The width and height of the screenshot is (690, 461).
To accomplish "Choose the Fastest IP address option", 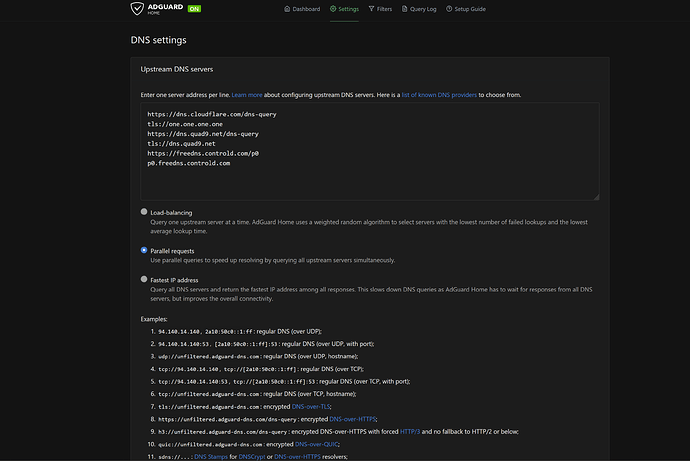I will [x=145, y=280].
